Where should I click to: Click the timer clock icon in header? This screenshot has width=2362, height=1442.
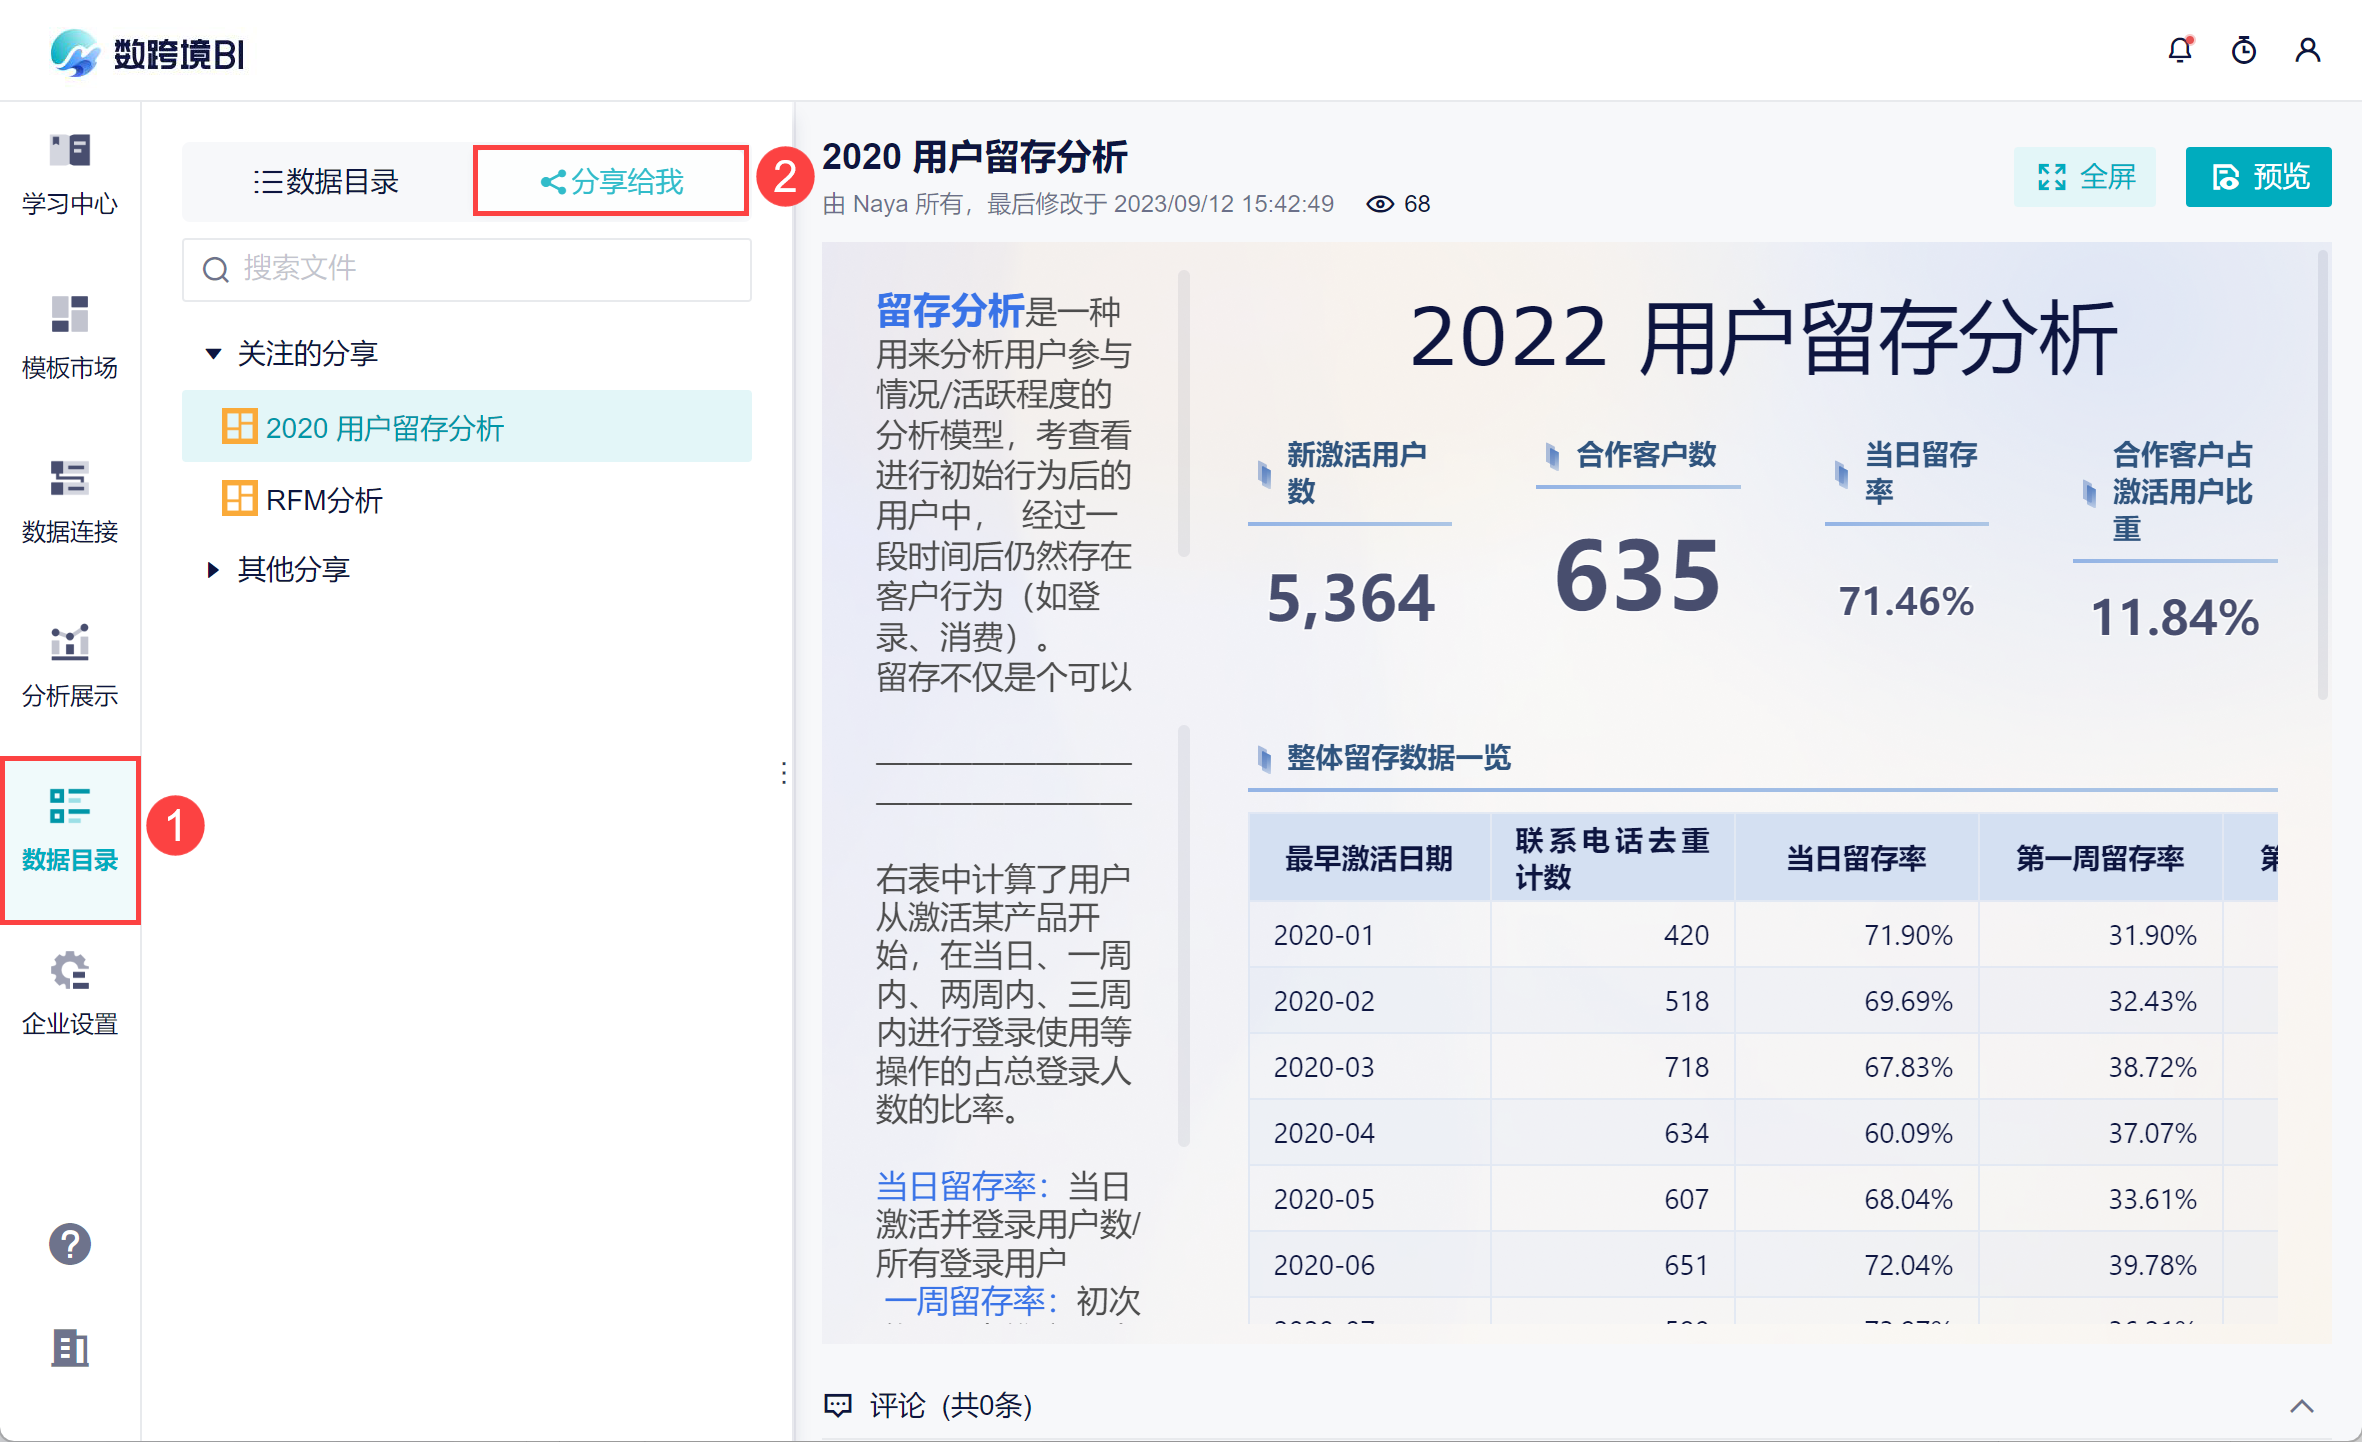click(2244, 50)
